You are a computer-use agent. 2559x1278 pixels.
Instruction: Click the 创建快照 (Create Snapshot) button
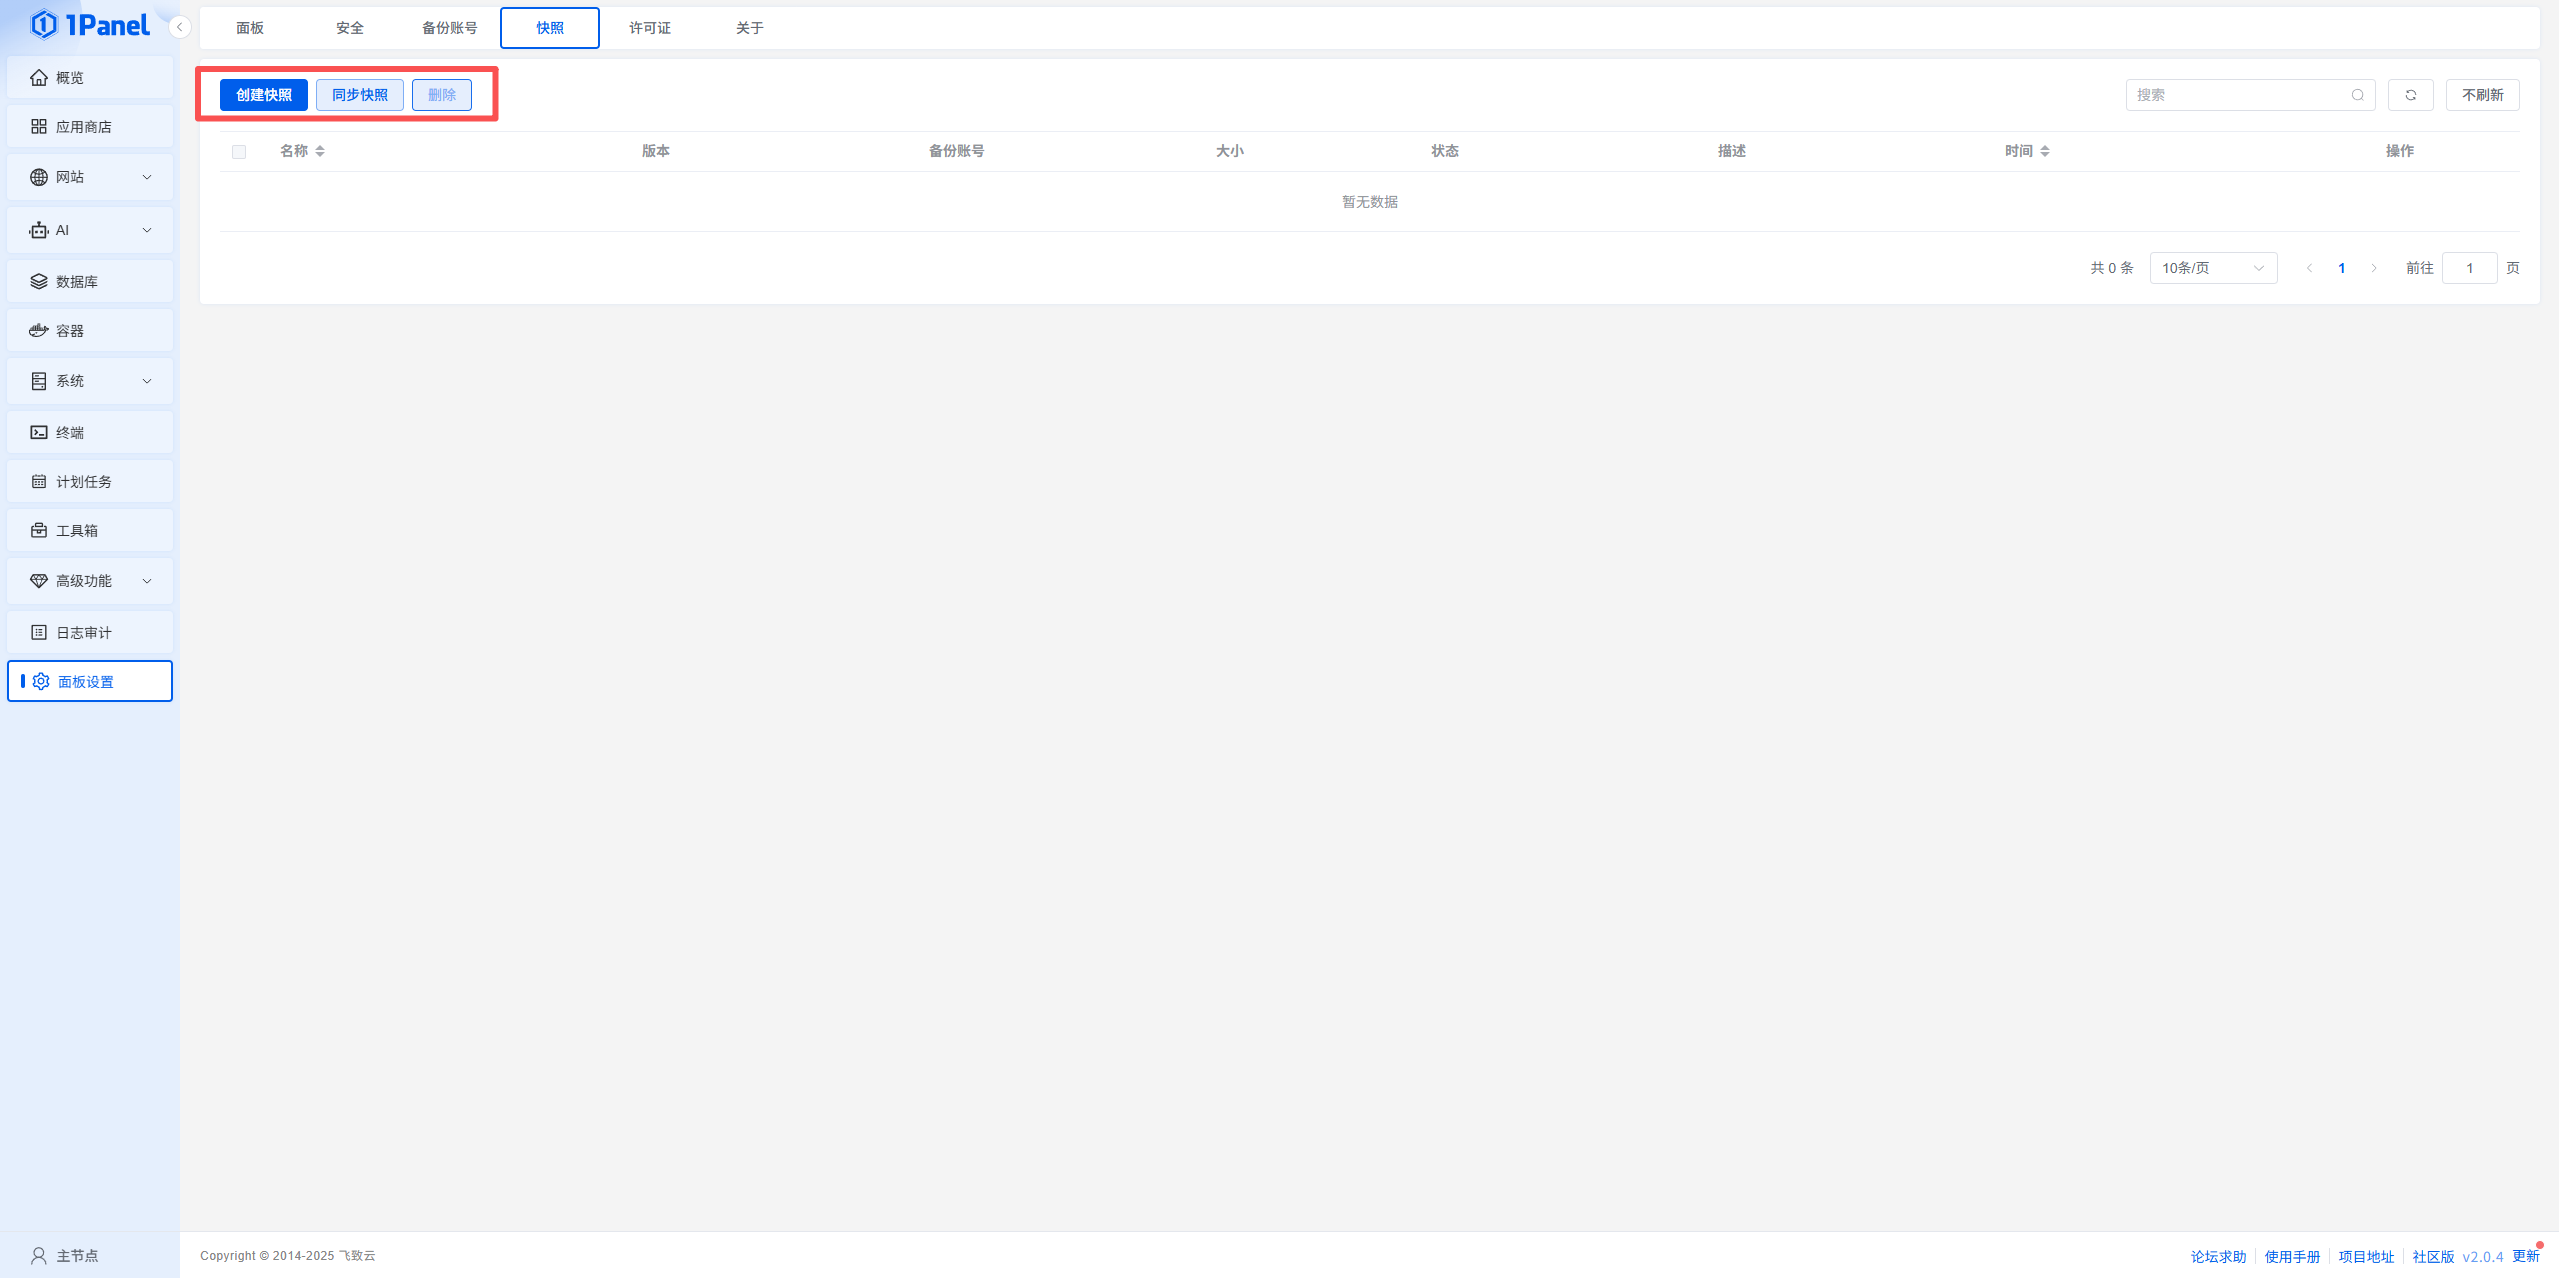(x=263, y=95)
